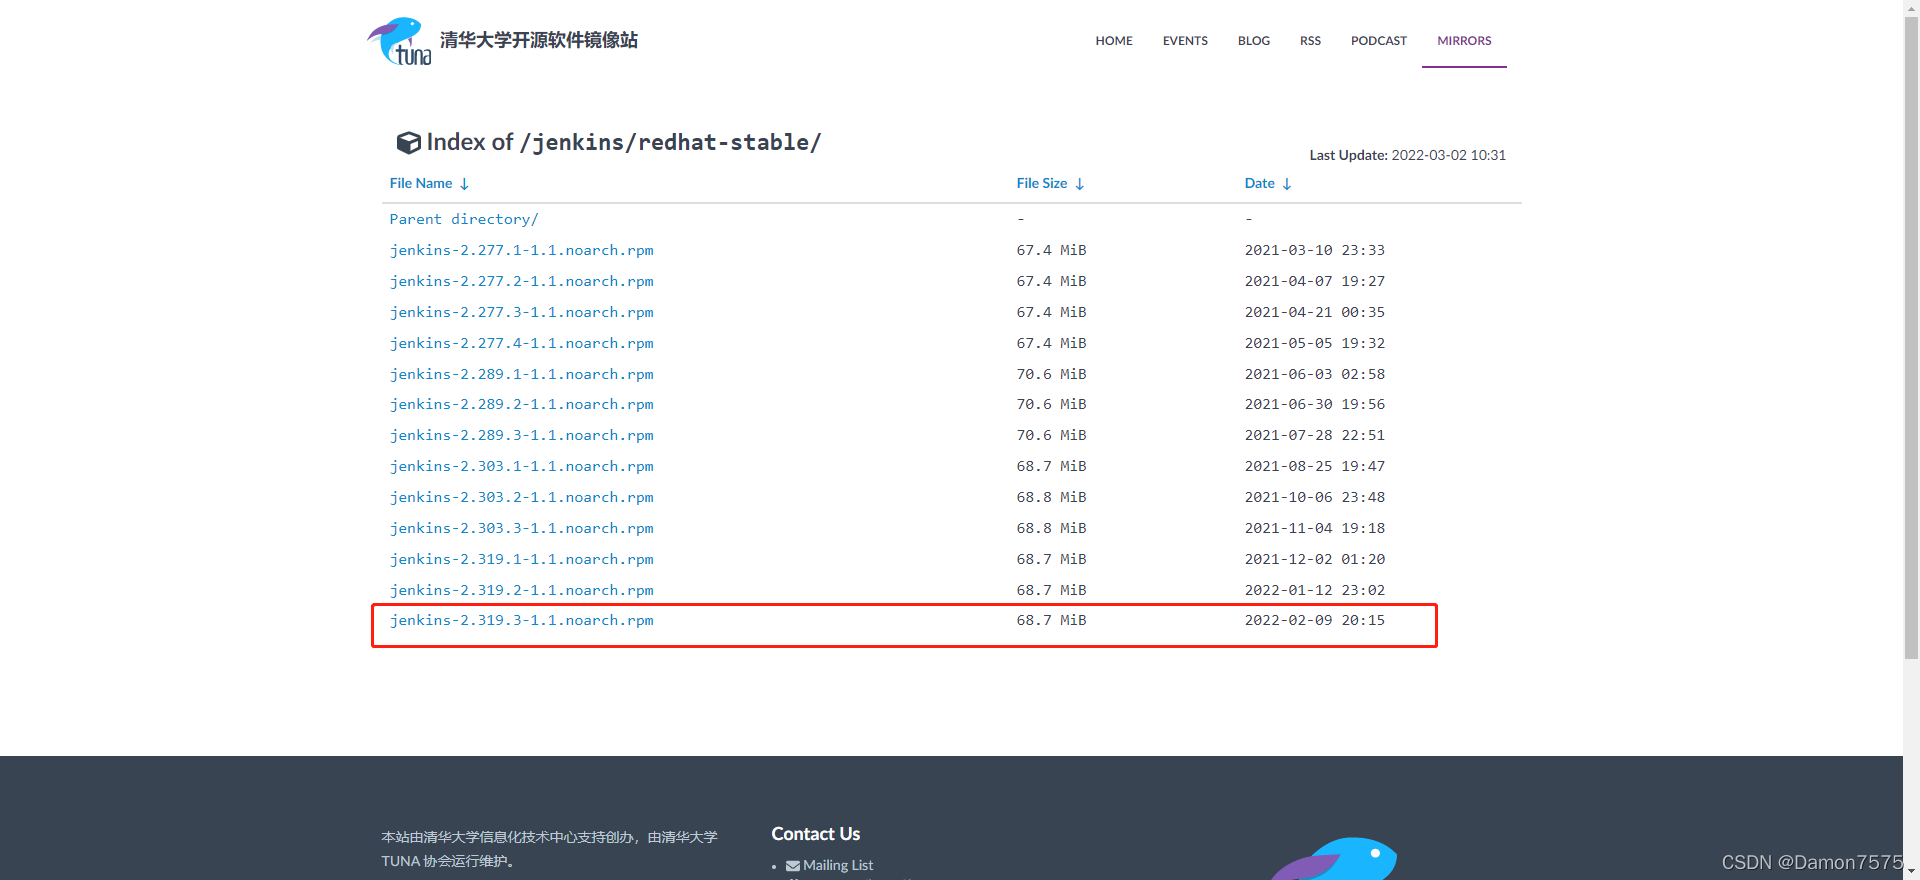1920x880 pixels.
Task: Select the MIRRORS tab
Action: [1464, 41]
